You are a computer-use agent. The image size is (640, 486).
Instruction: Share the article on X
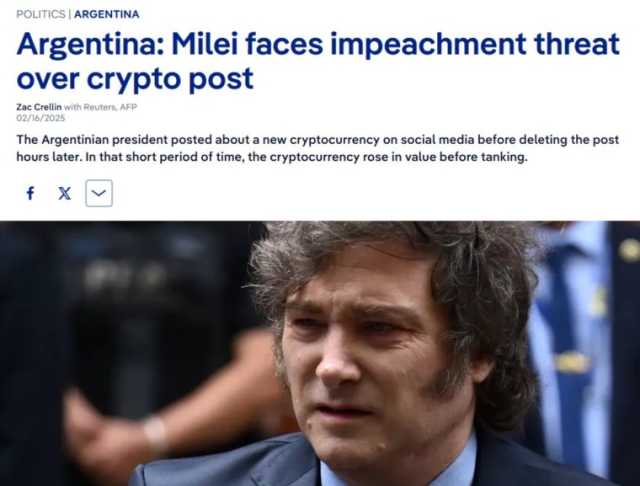64,193
